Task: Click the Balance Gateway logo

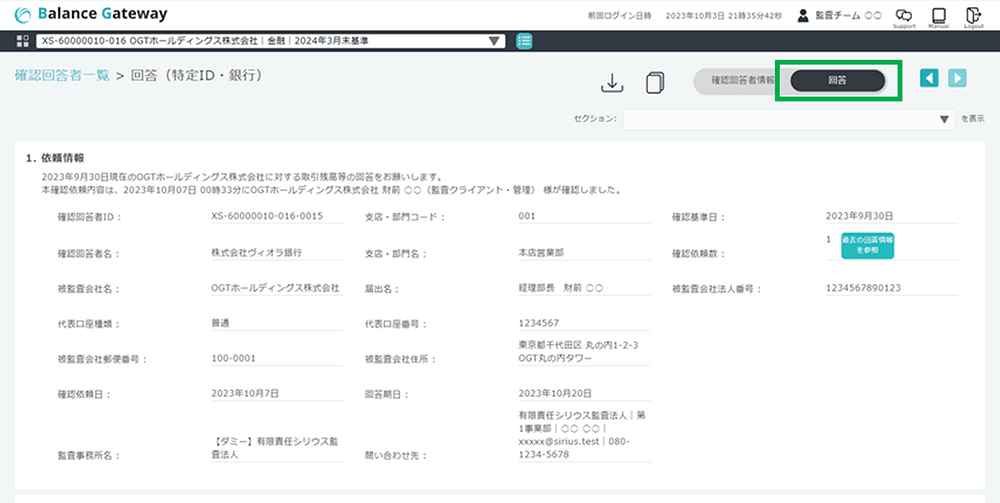Action: [91, 15]
